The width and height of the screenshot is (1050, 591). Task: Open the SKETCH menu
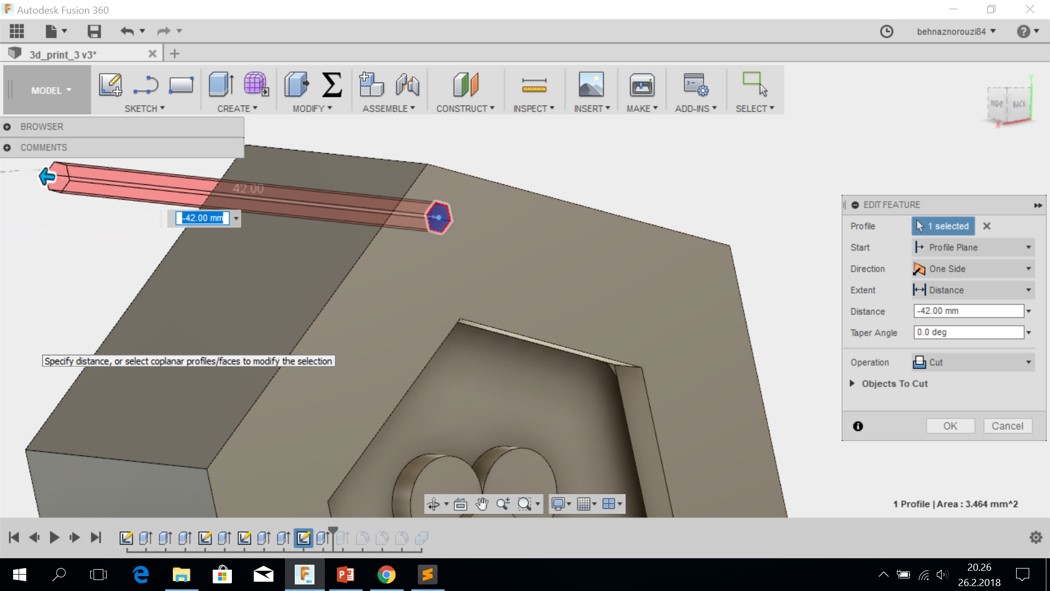click(144, 108)
